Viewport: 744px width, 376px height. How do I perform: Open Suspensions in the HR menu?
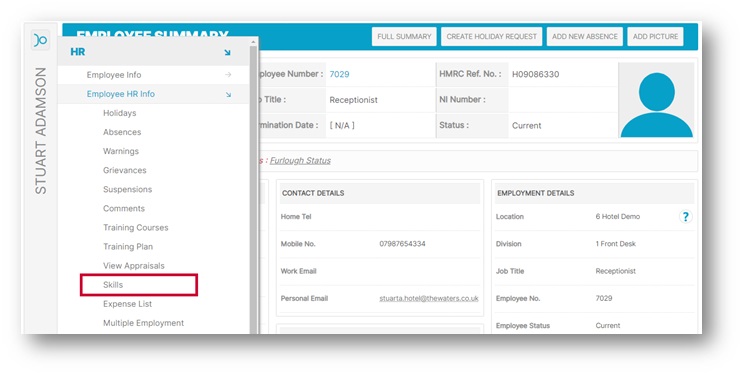pos(128,189)
